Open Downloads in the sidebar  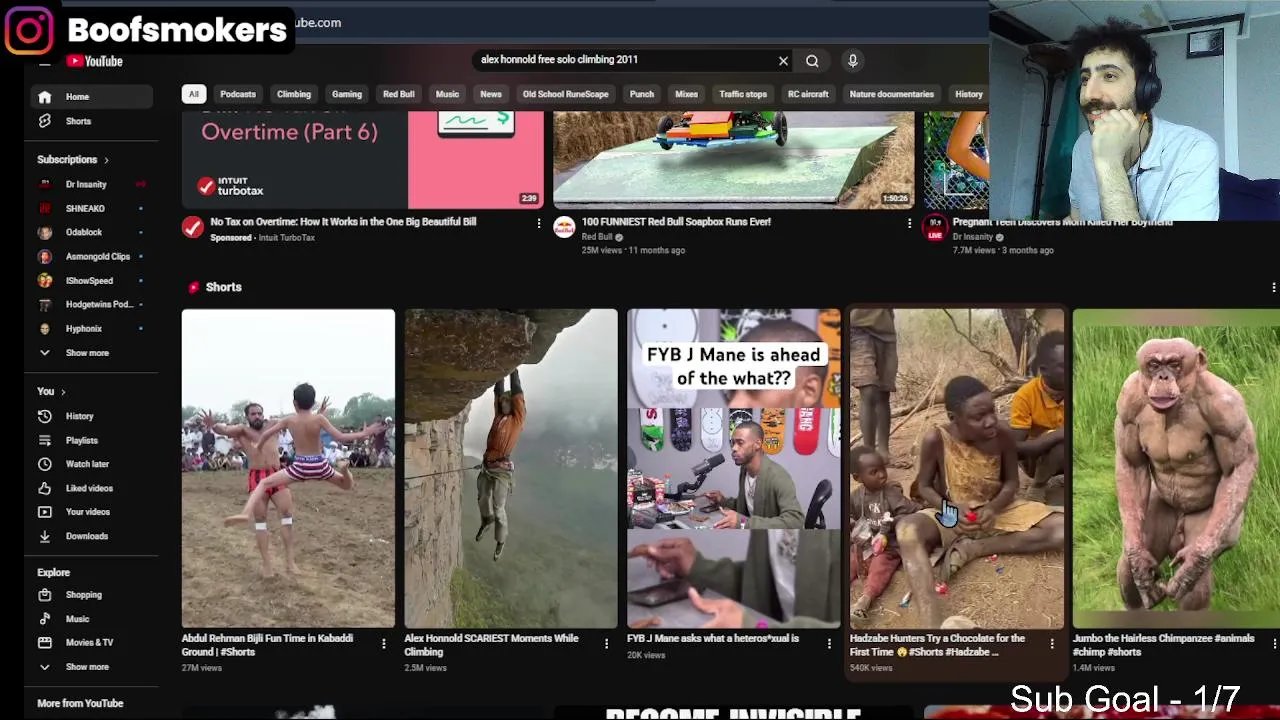[x=91, y=536]
